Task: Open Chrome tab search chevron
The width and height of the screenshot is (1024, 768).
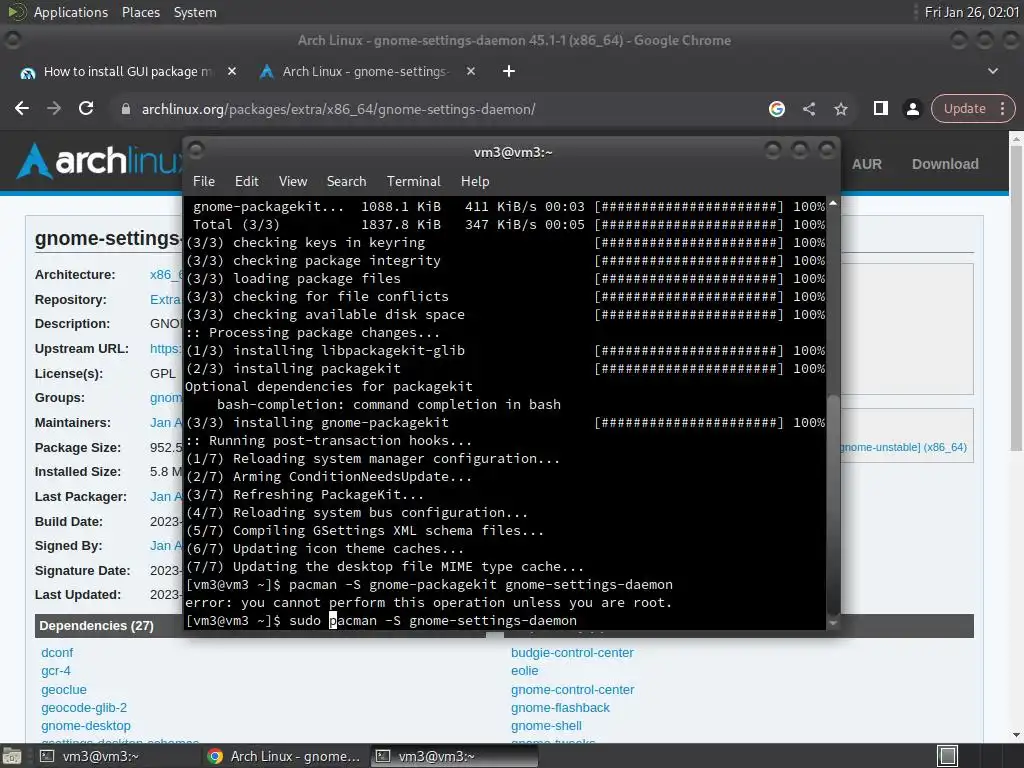Action: [x=993, y=71]
